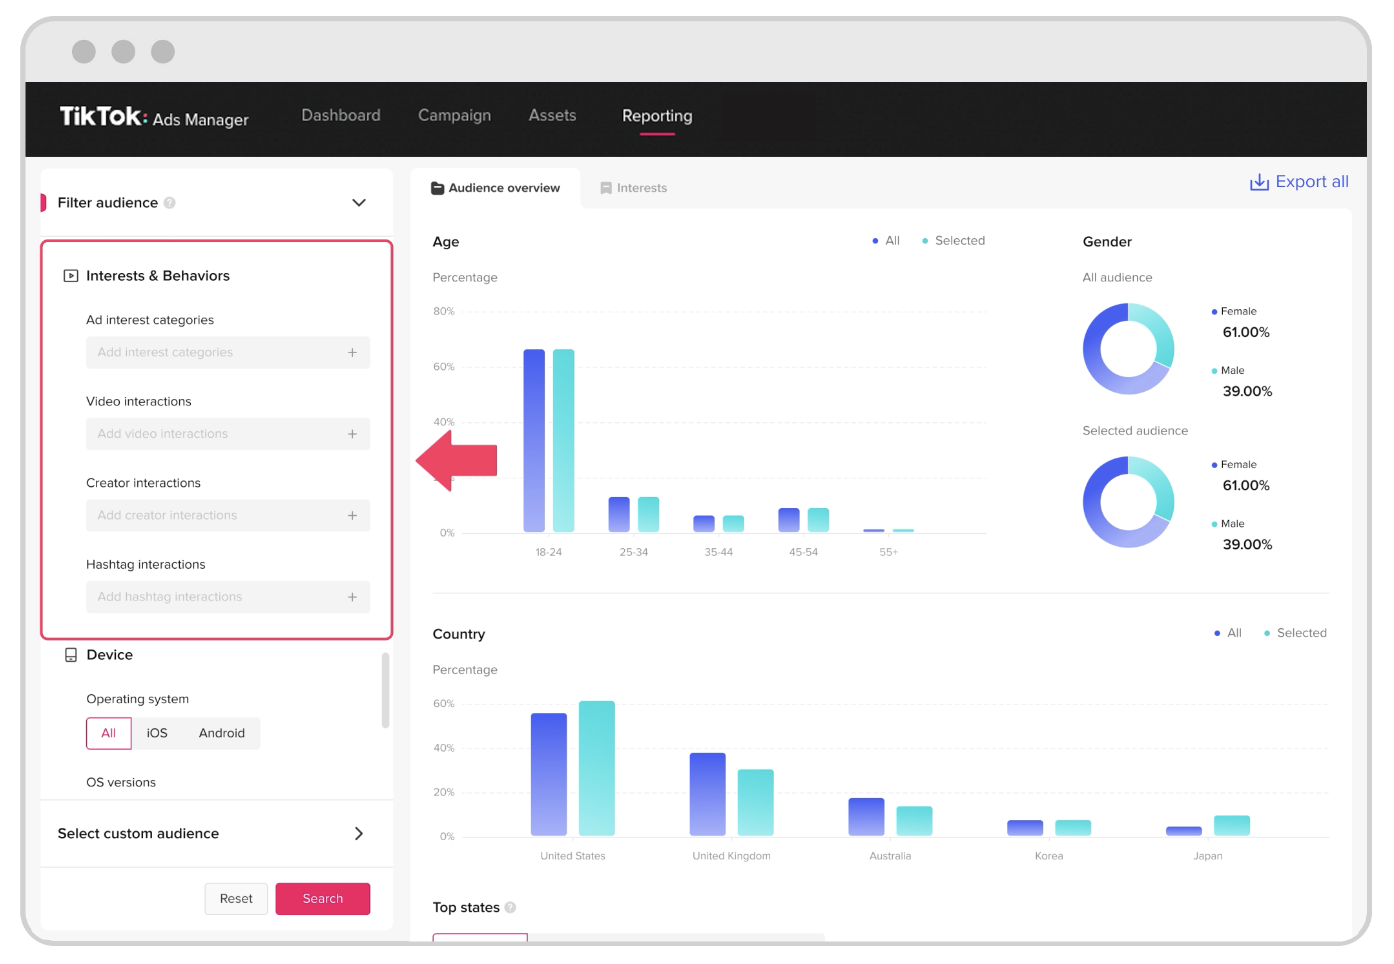Click the United States teal bar
The height and width of the screenshot is (964, 1394).
tap(597, 768)
